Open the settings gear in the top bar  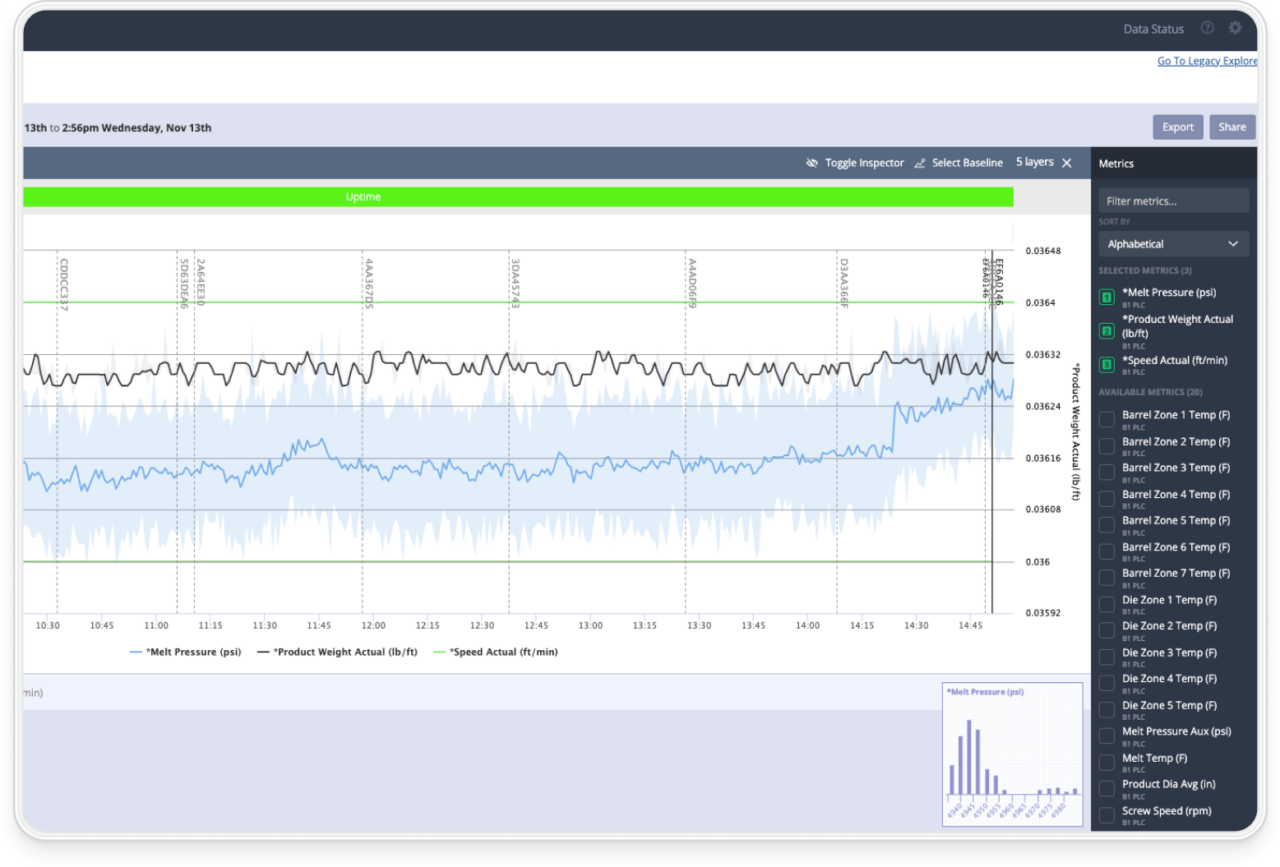(x=1235, y=28)
